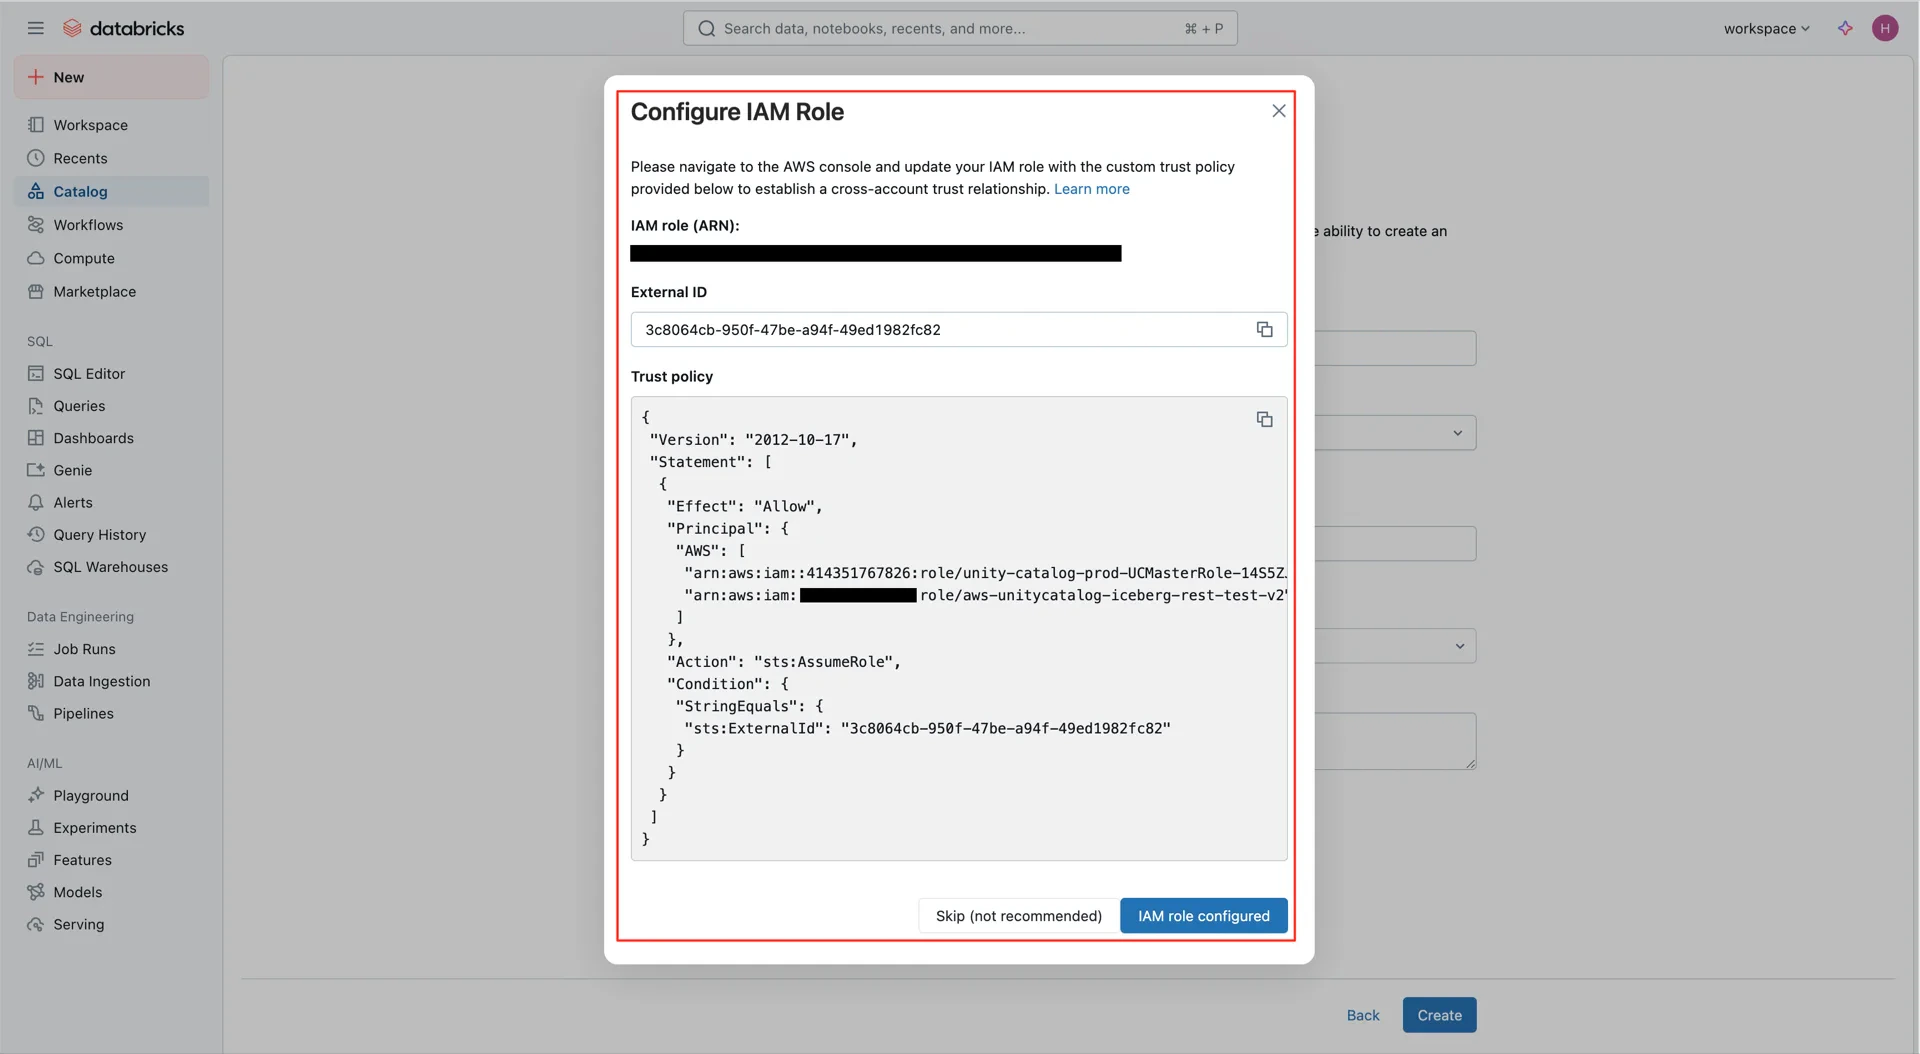Click the External ID text field
Screen dimensions: 1920x1054
(x=958, y=329)
